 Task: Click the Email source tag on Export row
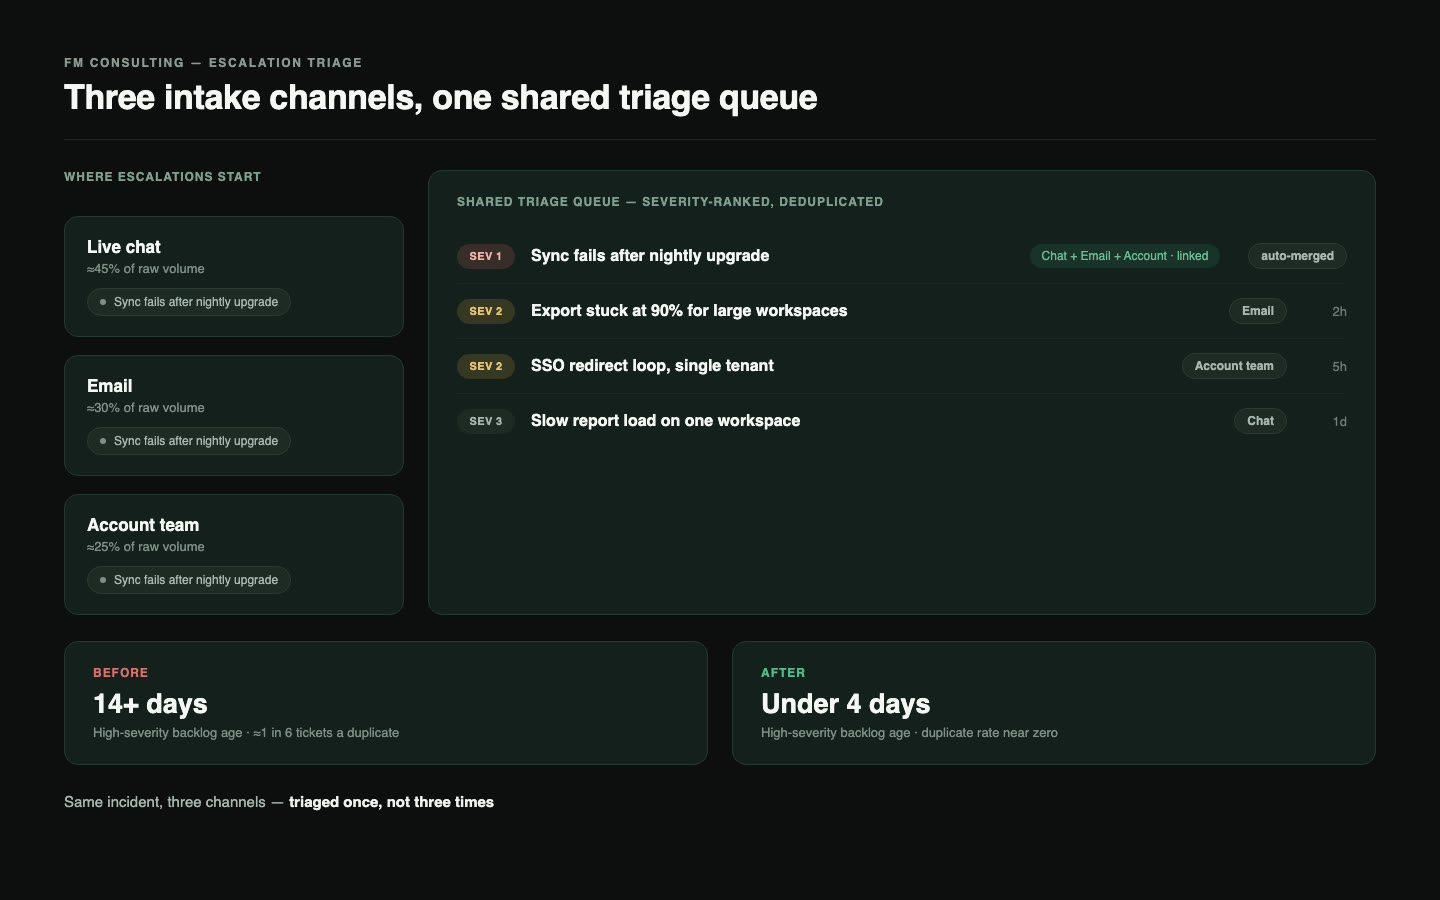click(1258, 311)
